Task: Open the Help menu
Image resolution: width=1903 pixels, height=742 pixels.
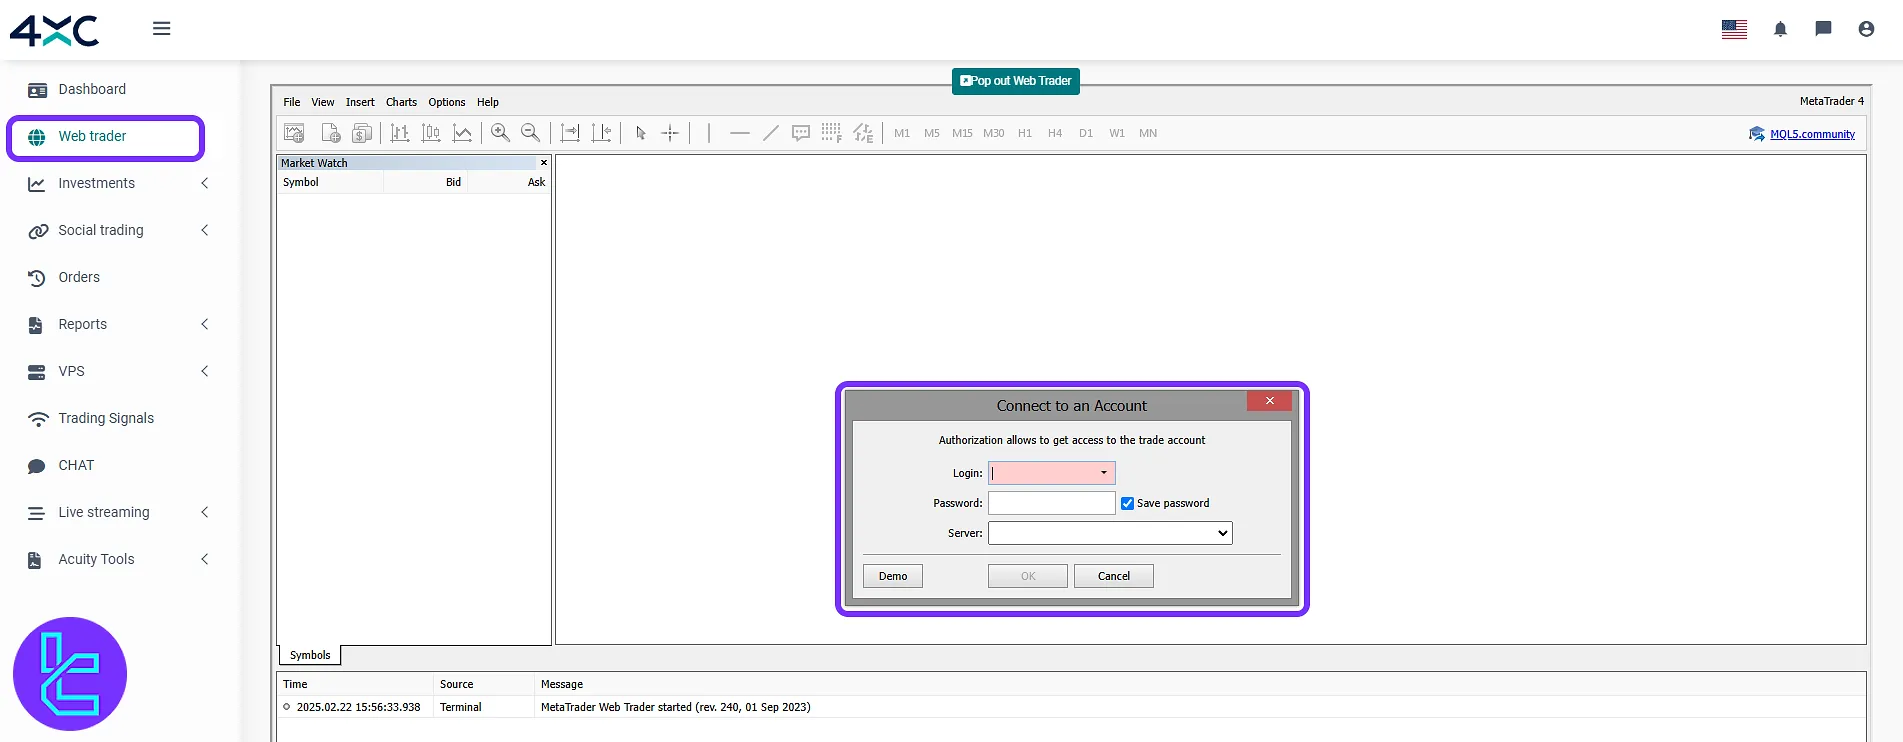Action: [x=488, y=102]
